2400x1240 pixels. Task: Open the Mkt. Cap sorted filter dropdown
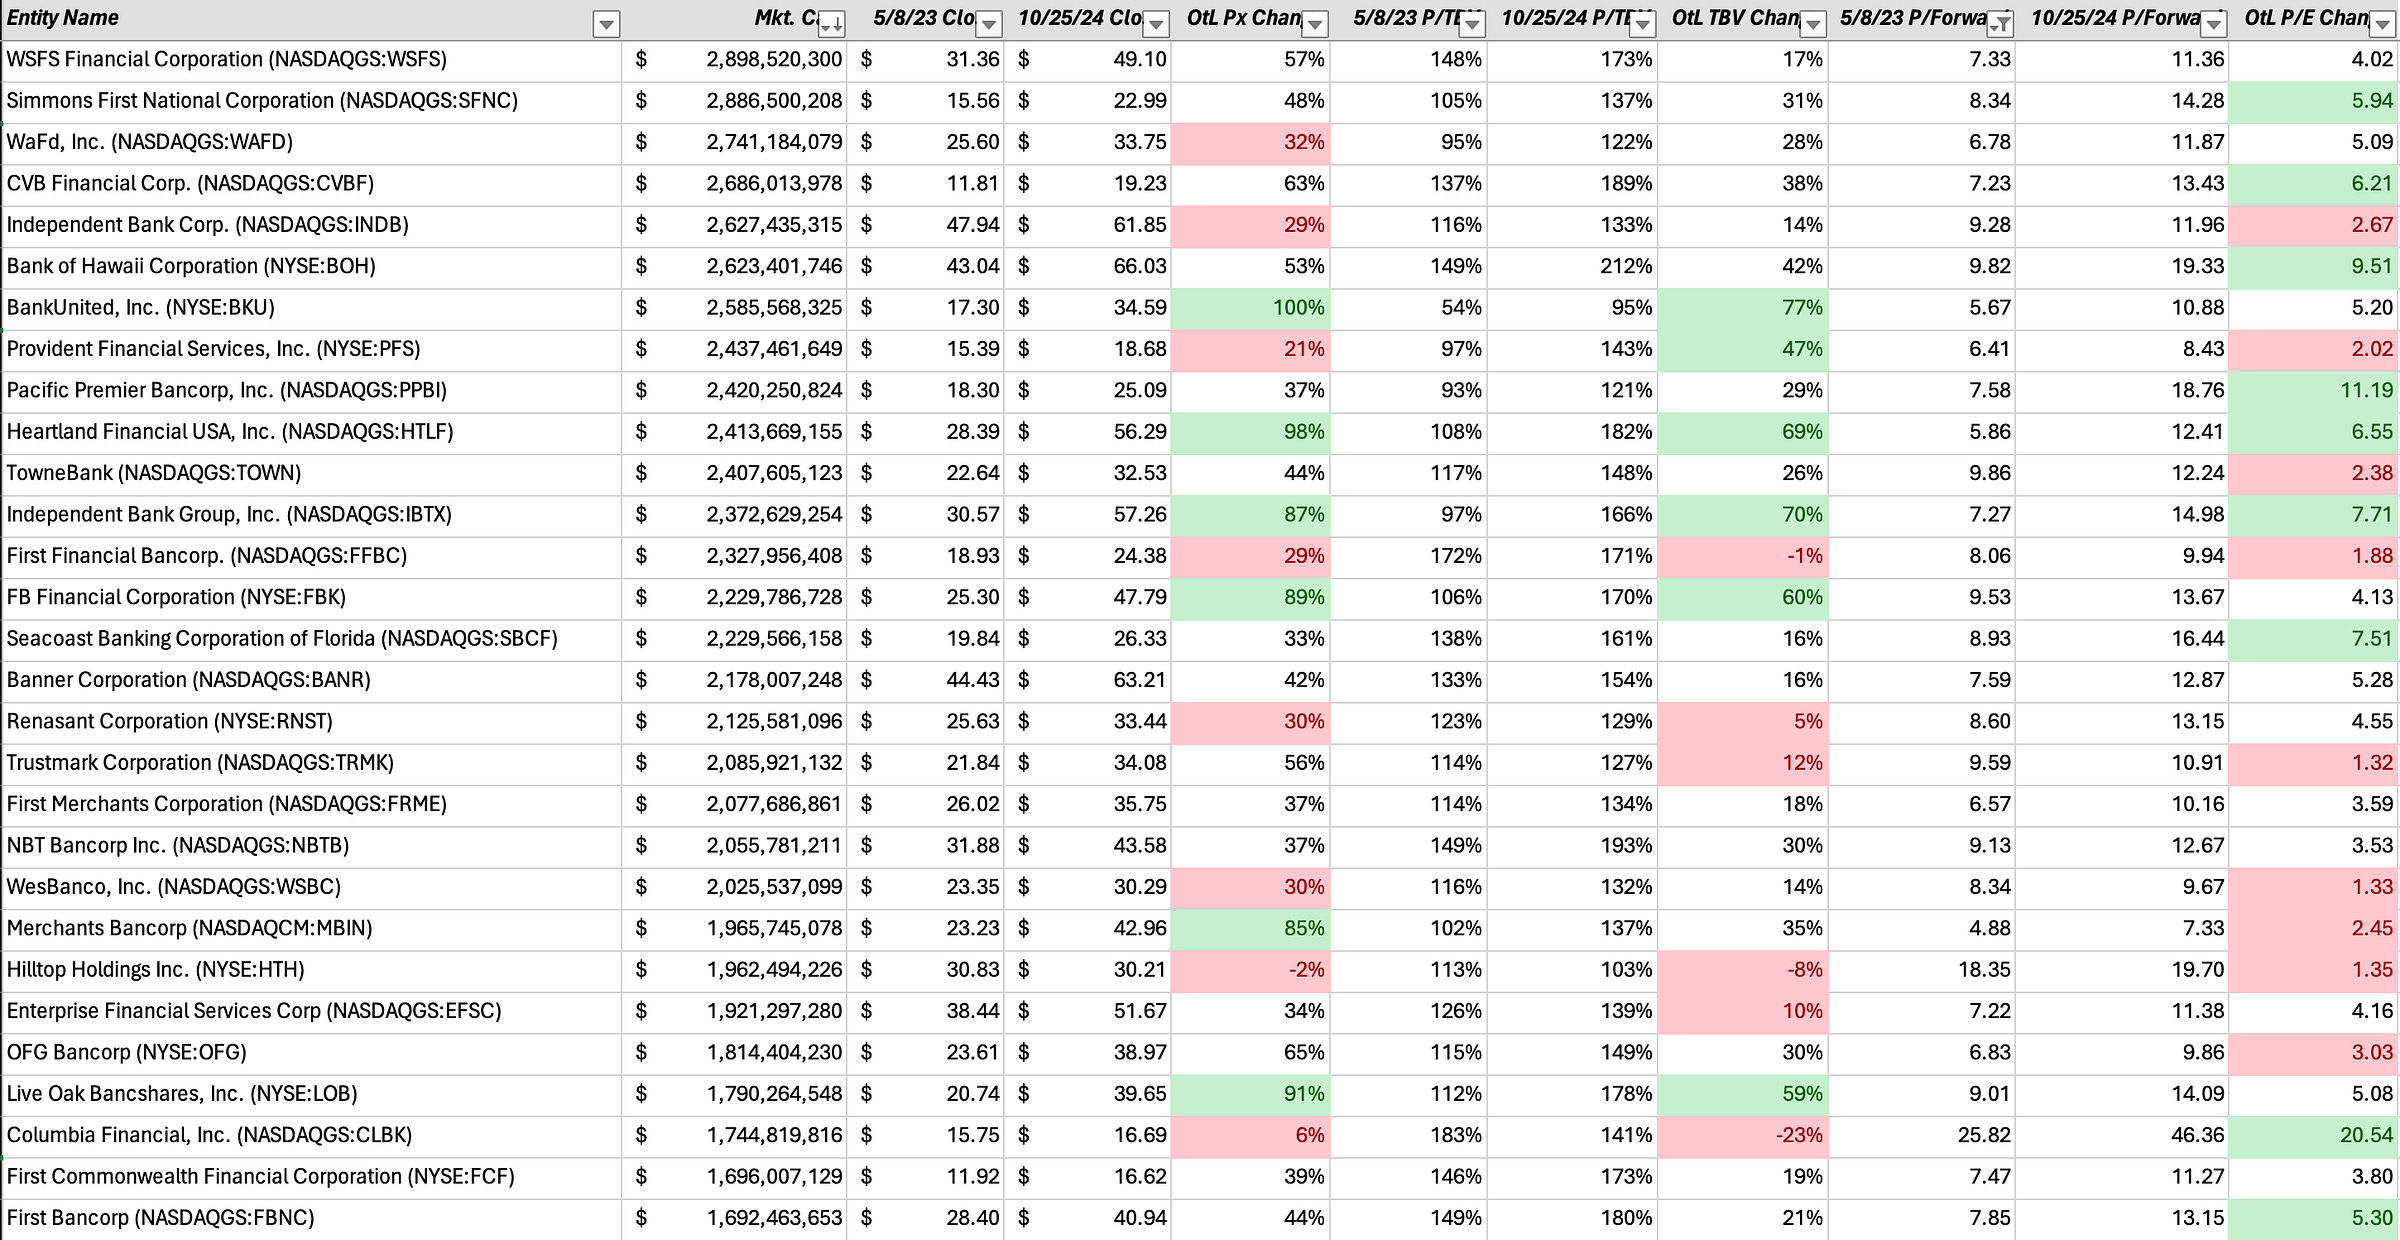[831, 24]
